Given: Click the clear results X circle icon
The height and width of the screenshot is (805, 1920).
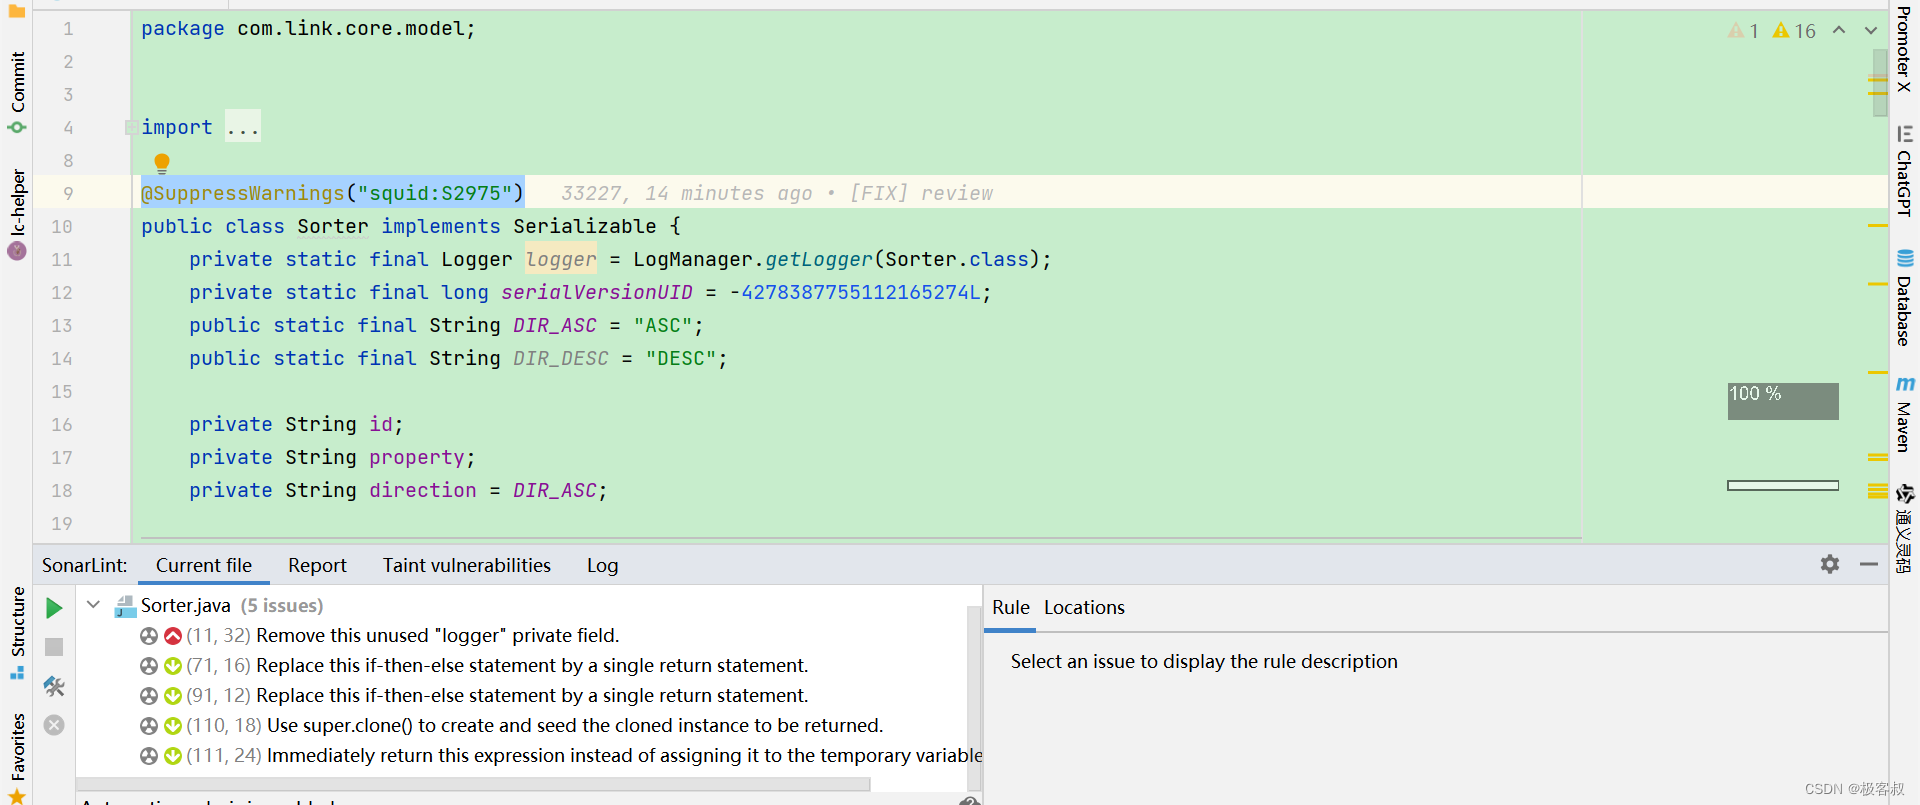Looking at the screenshot, I should 54,725.
